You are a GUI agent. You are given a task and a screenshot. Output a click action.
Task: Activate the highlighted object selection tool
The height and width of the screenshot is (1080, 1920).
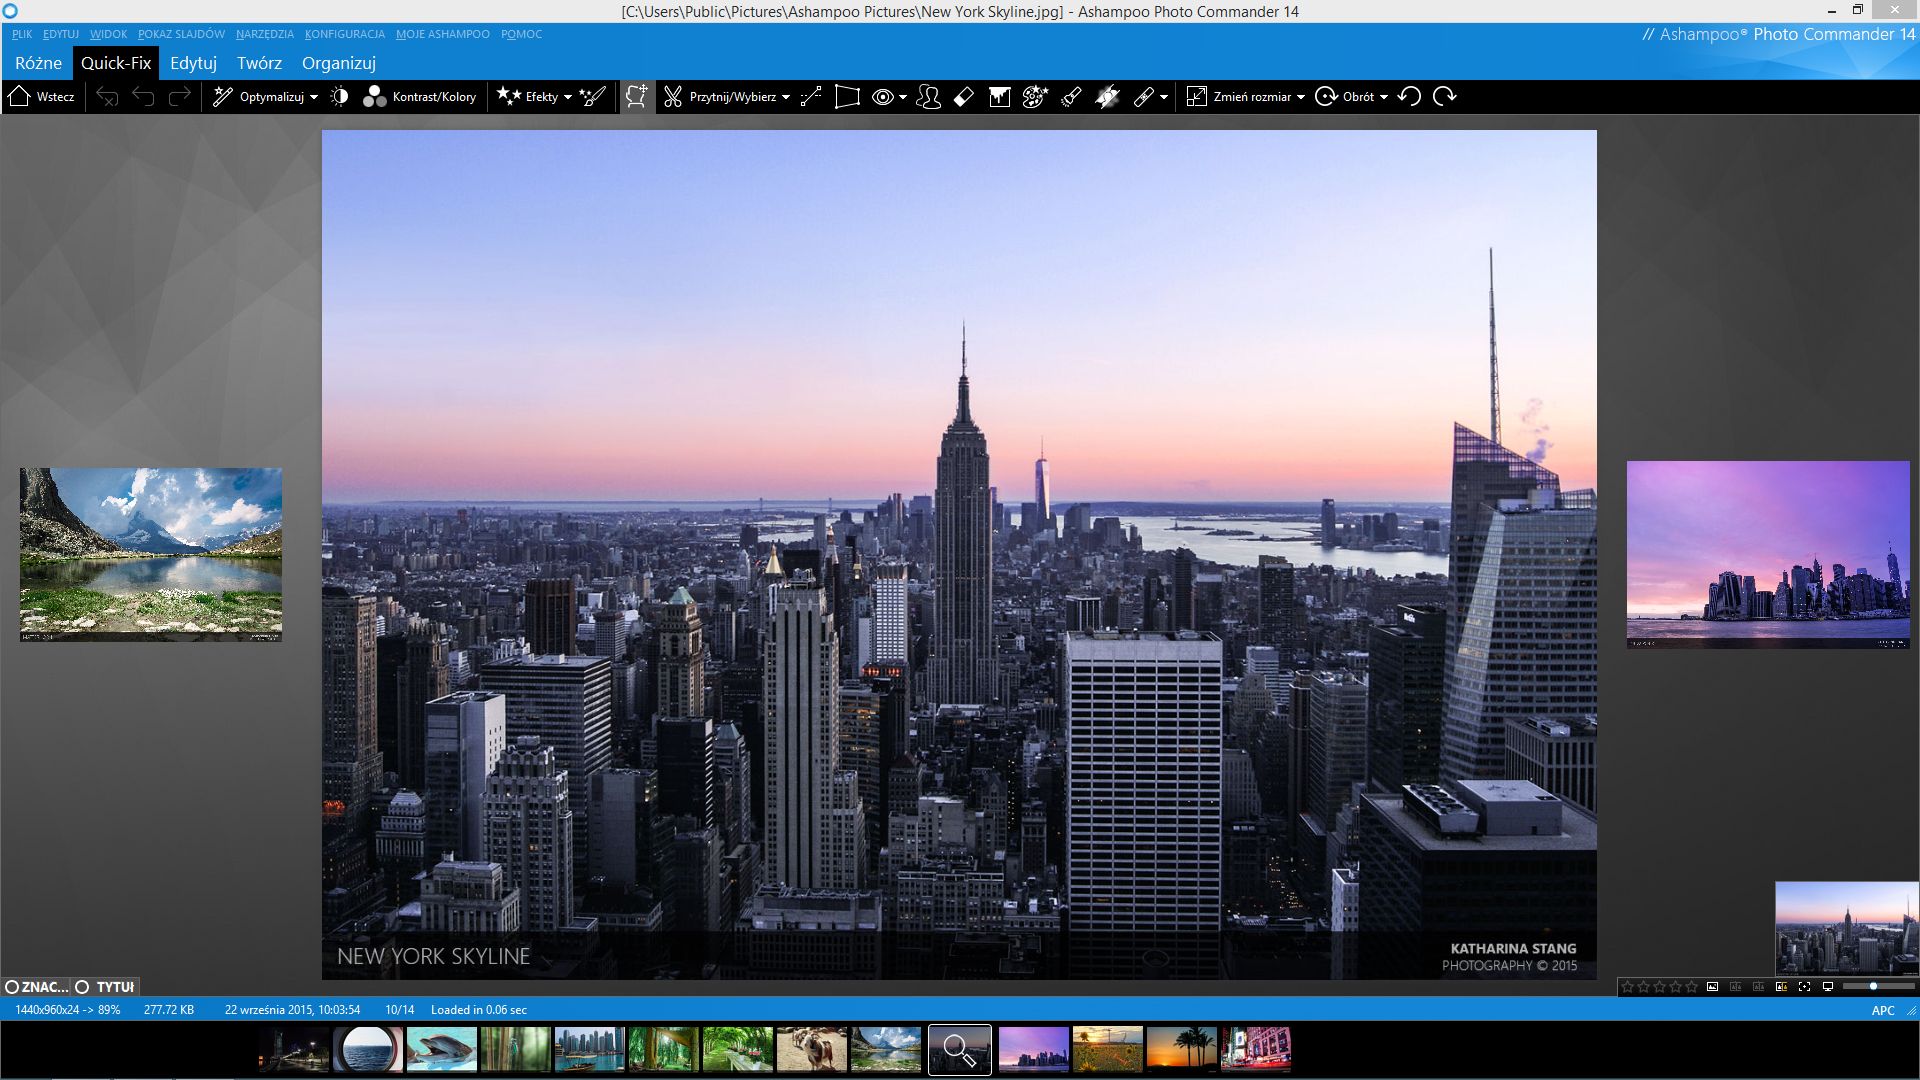tap(637, 97)
